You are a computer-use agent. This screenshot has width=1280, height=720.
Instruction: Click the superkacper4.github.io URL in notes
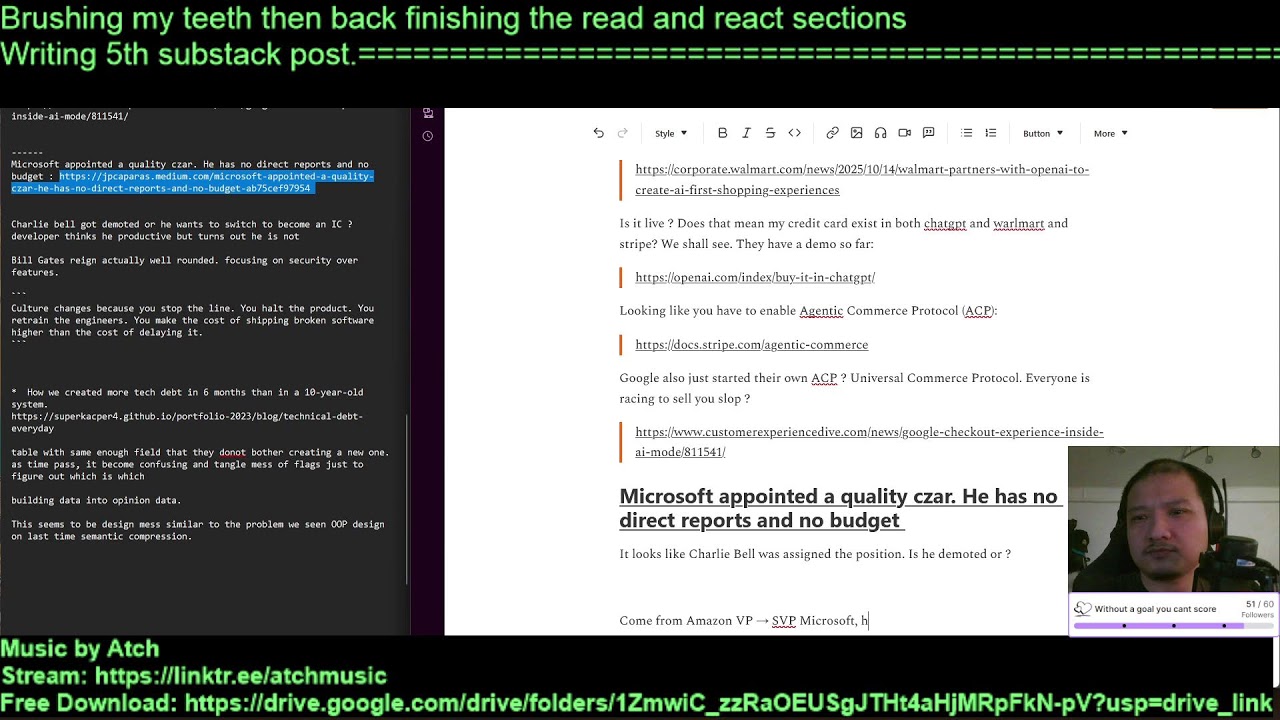point(187,422)
